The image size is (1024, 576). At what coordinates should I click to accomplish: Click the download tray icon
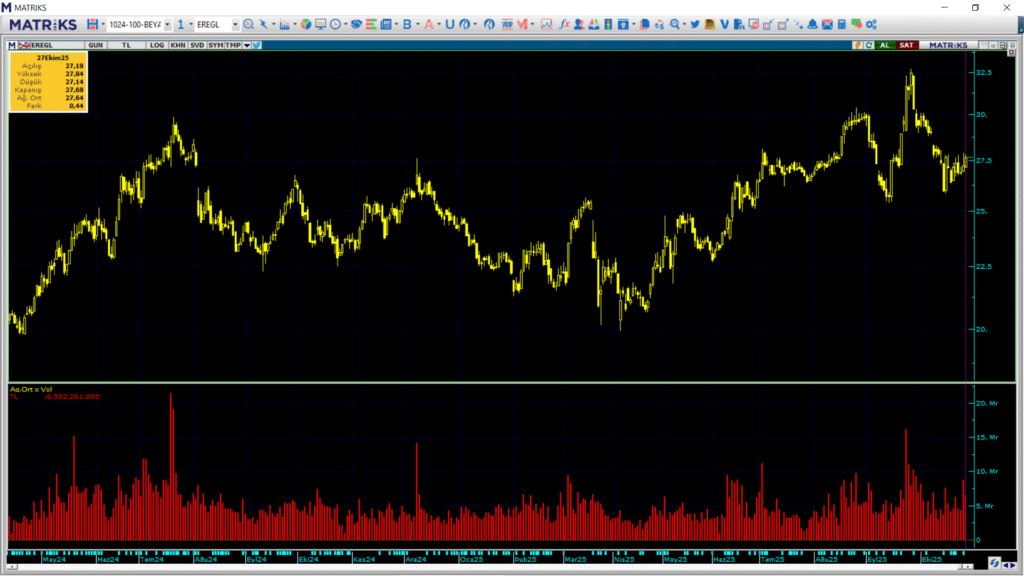594,24
